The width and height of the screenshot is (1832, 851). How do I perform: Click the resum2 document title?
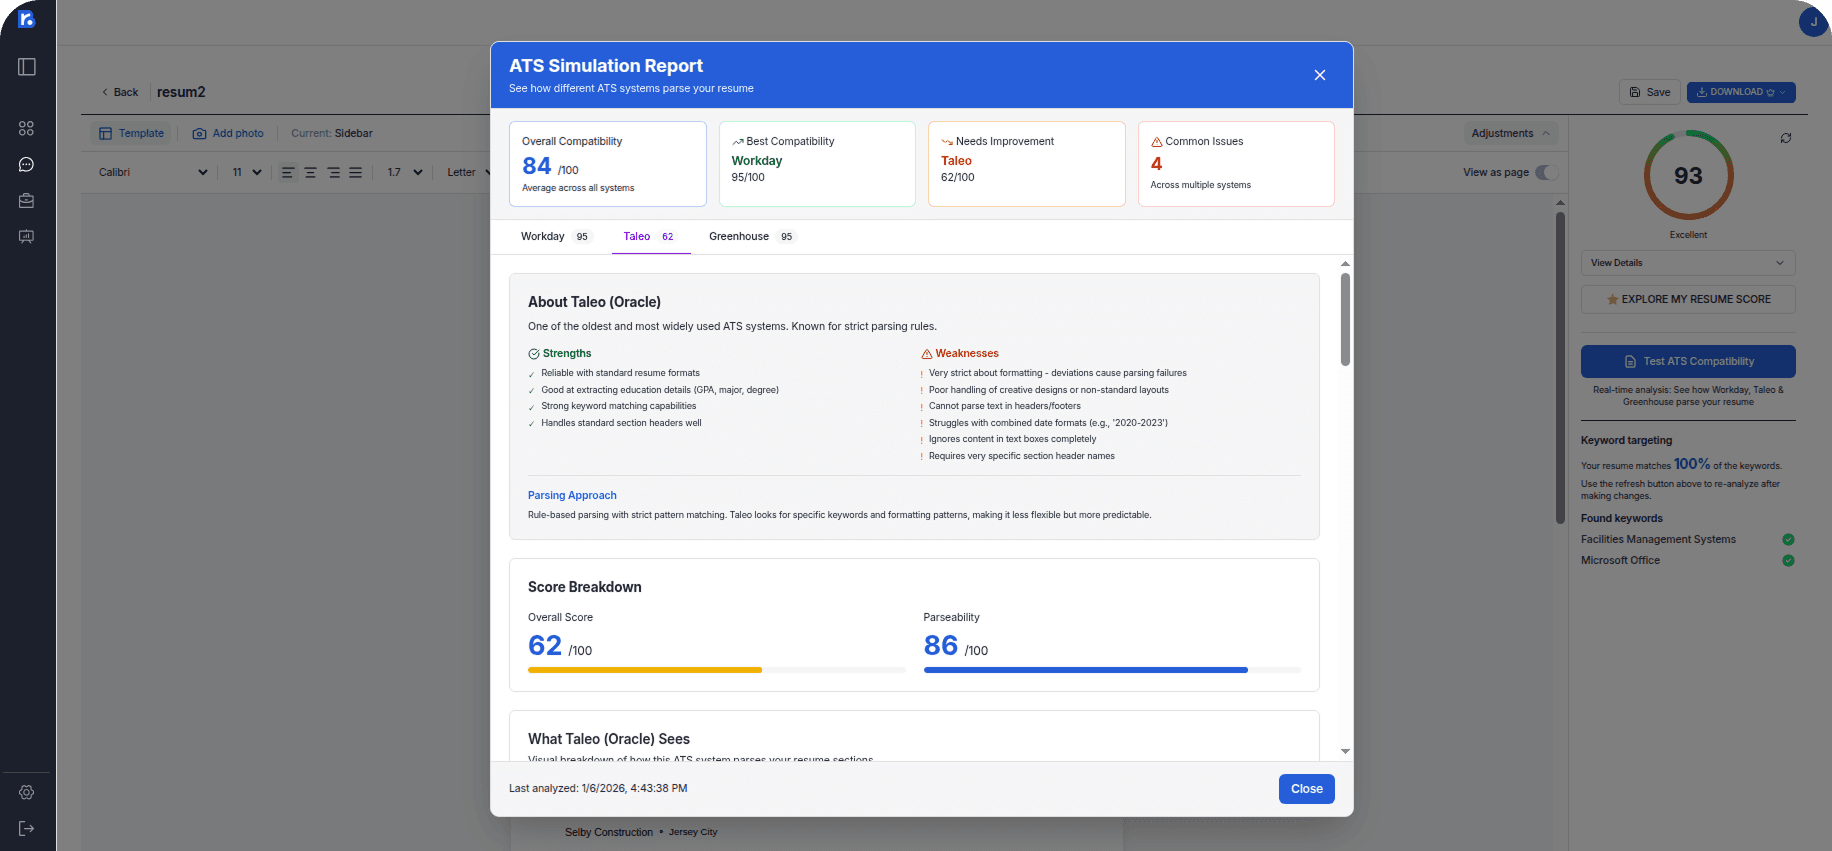(181, 92)
